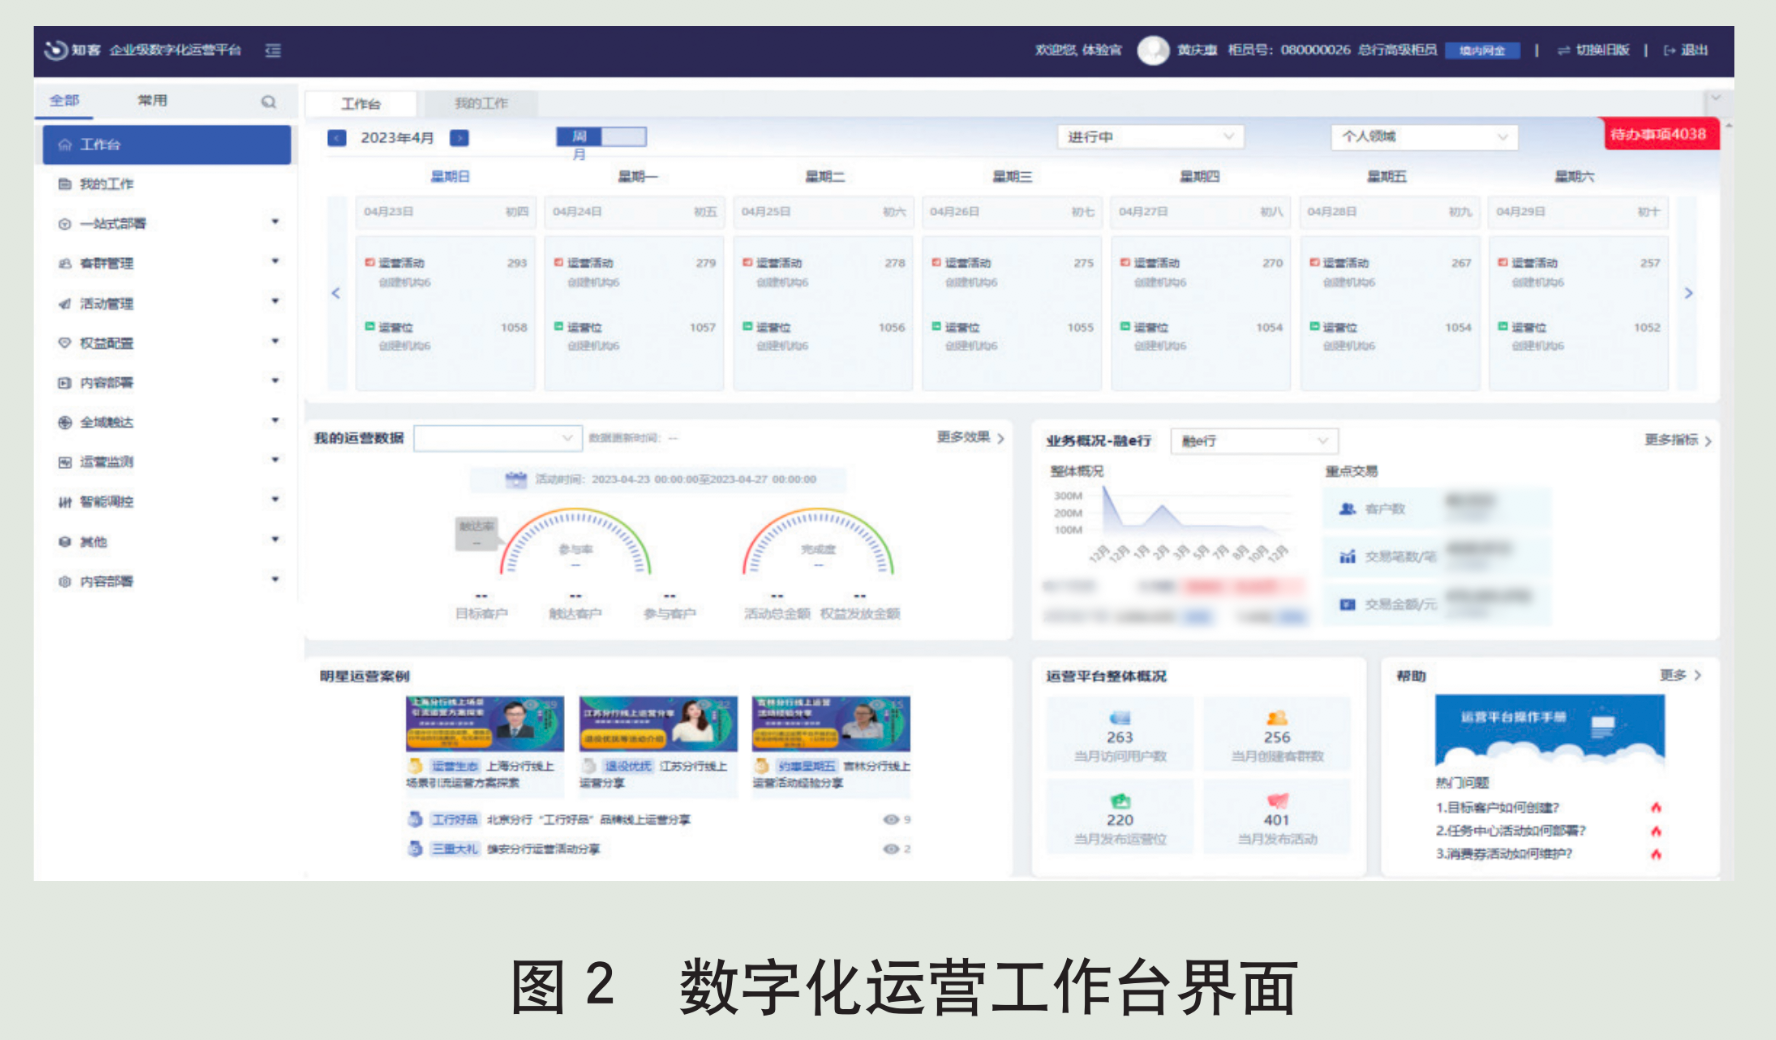The height and width of the screenshot is (1040, 1776).
Task: Go to the next month with the arrow after 2023年4月
Action: (459, 138)
